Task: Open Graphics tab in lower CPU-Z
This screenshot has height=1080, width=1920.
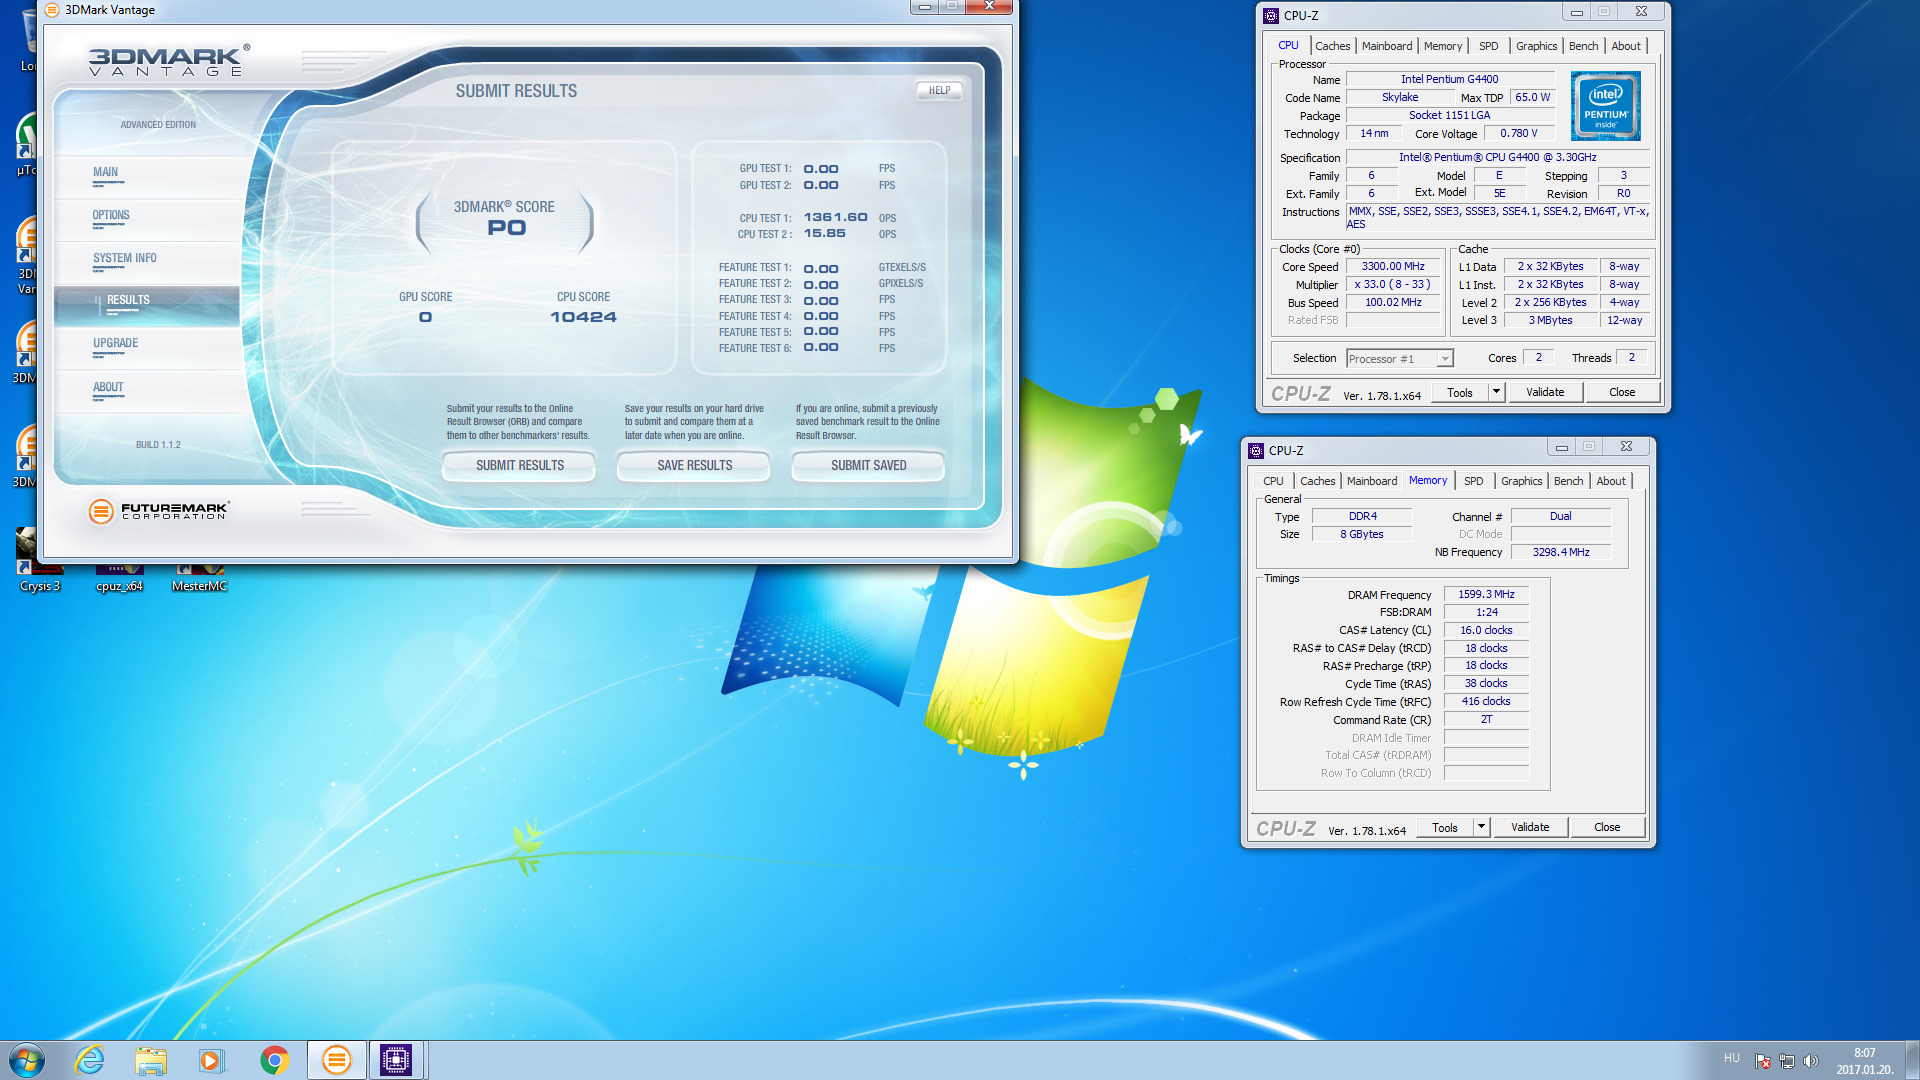Action: [x=1521, y=481]
